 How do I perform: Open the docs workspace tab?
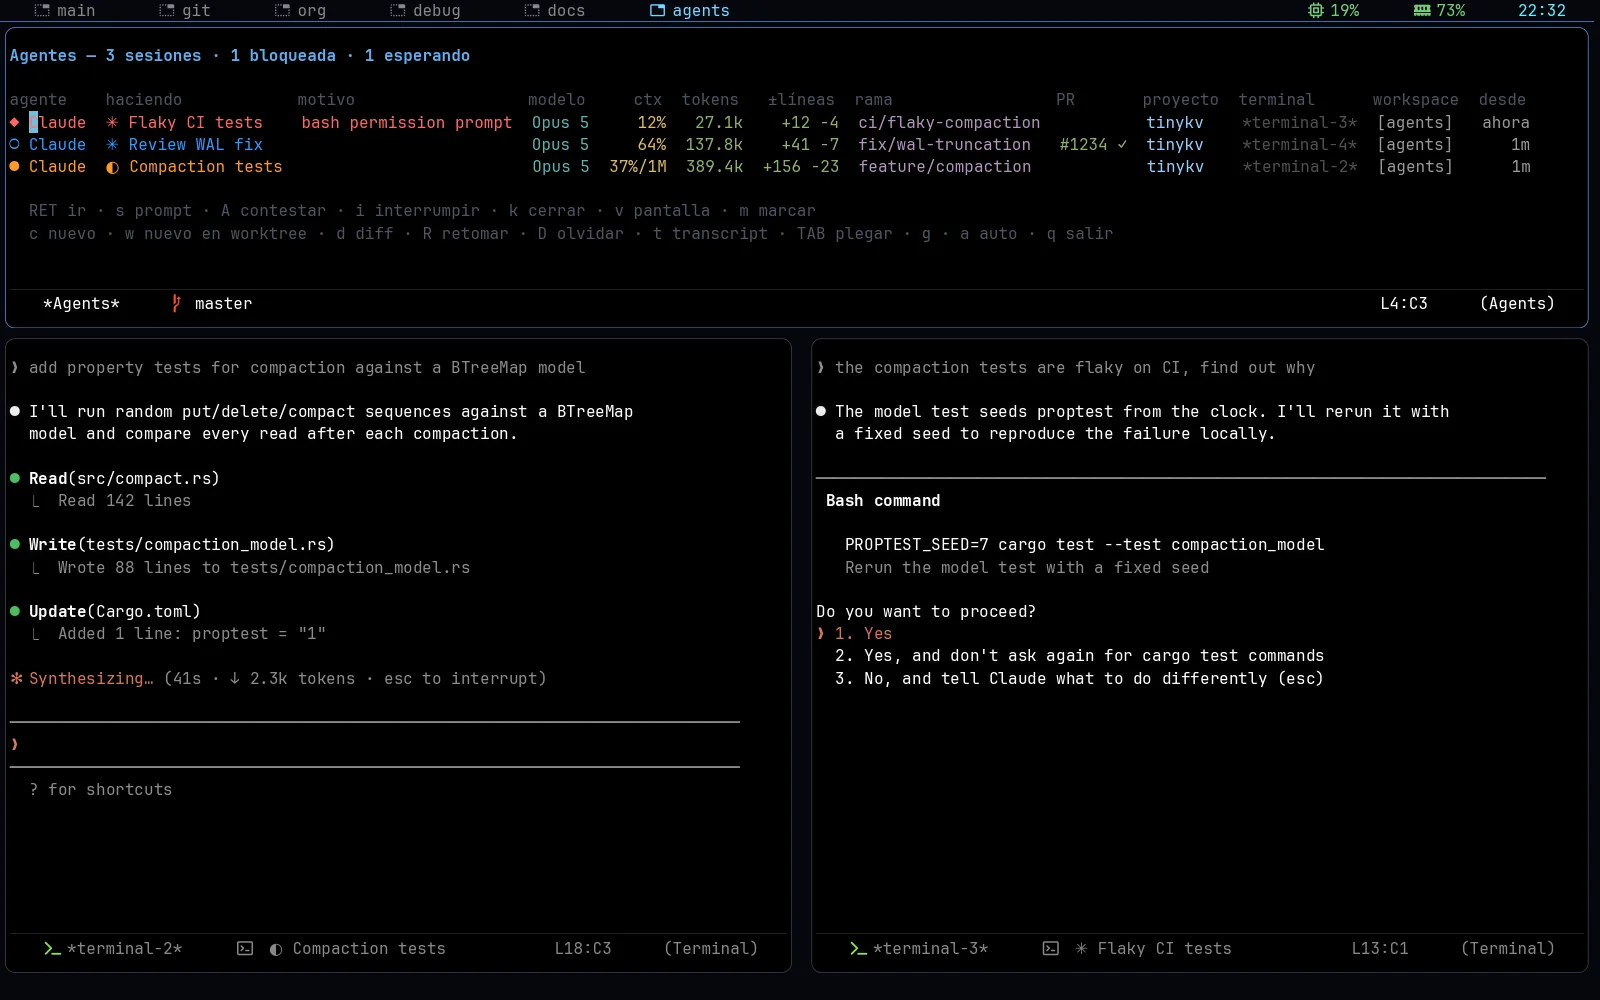pyautogui.click(x=554, y=10)
